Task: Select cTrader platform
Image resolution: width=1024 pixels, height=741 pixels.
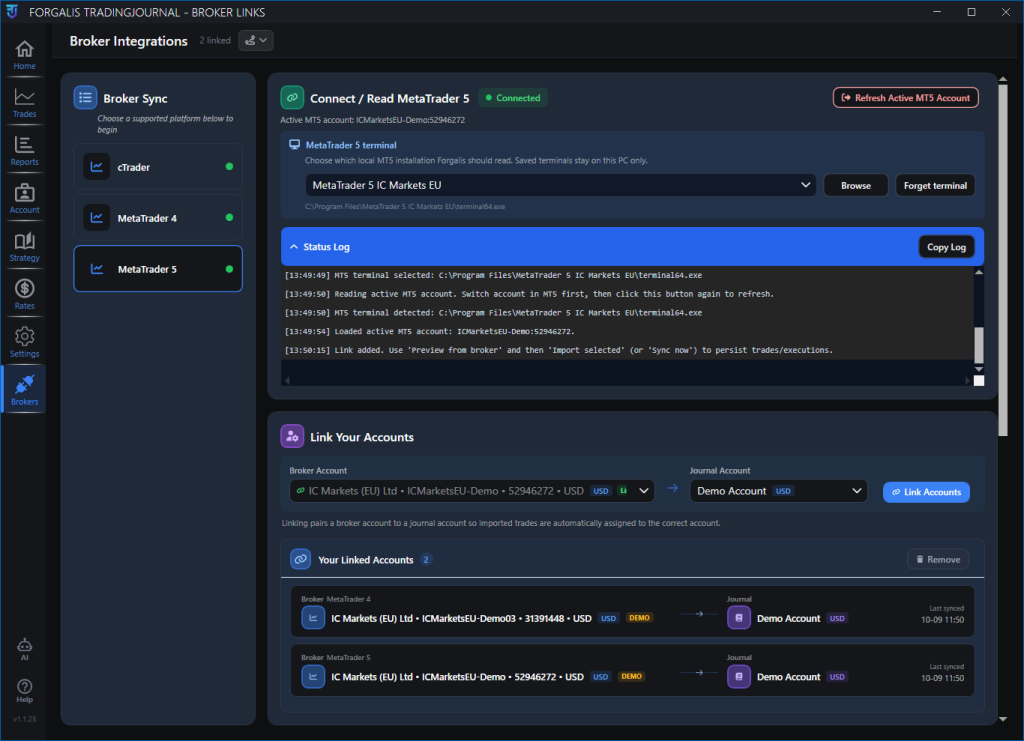Action: click(x=158, y=167)
